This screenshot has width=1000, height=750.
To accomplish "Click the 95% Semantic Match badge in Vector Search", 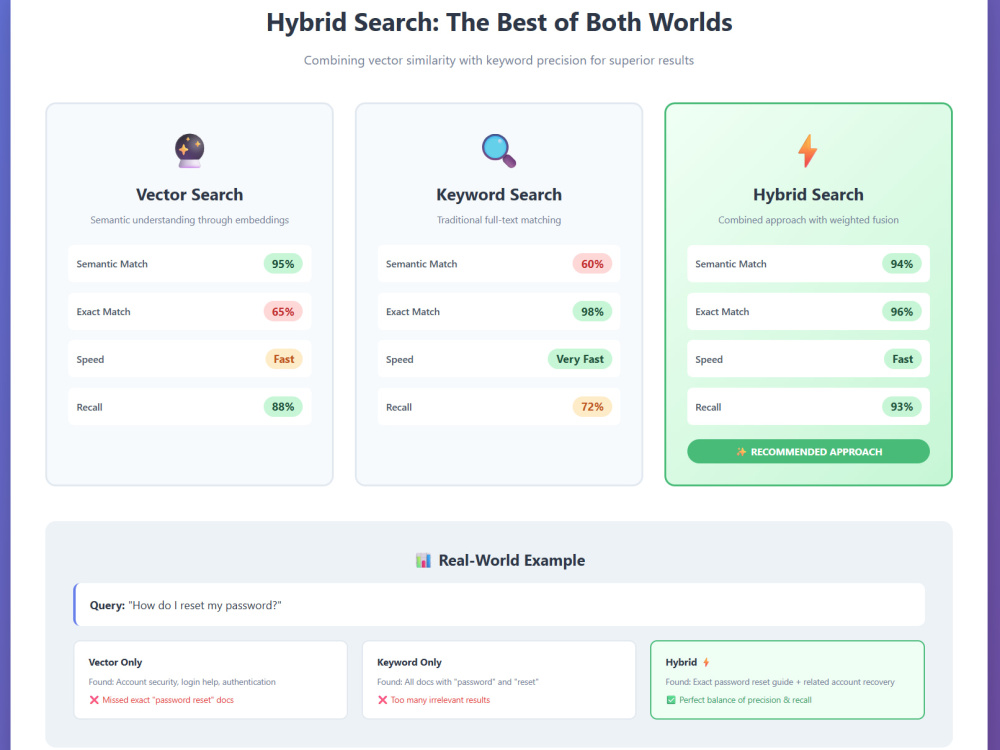I will [283, 264].
